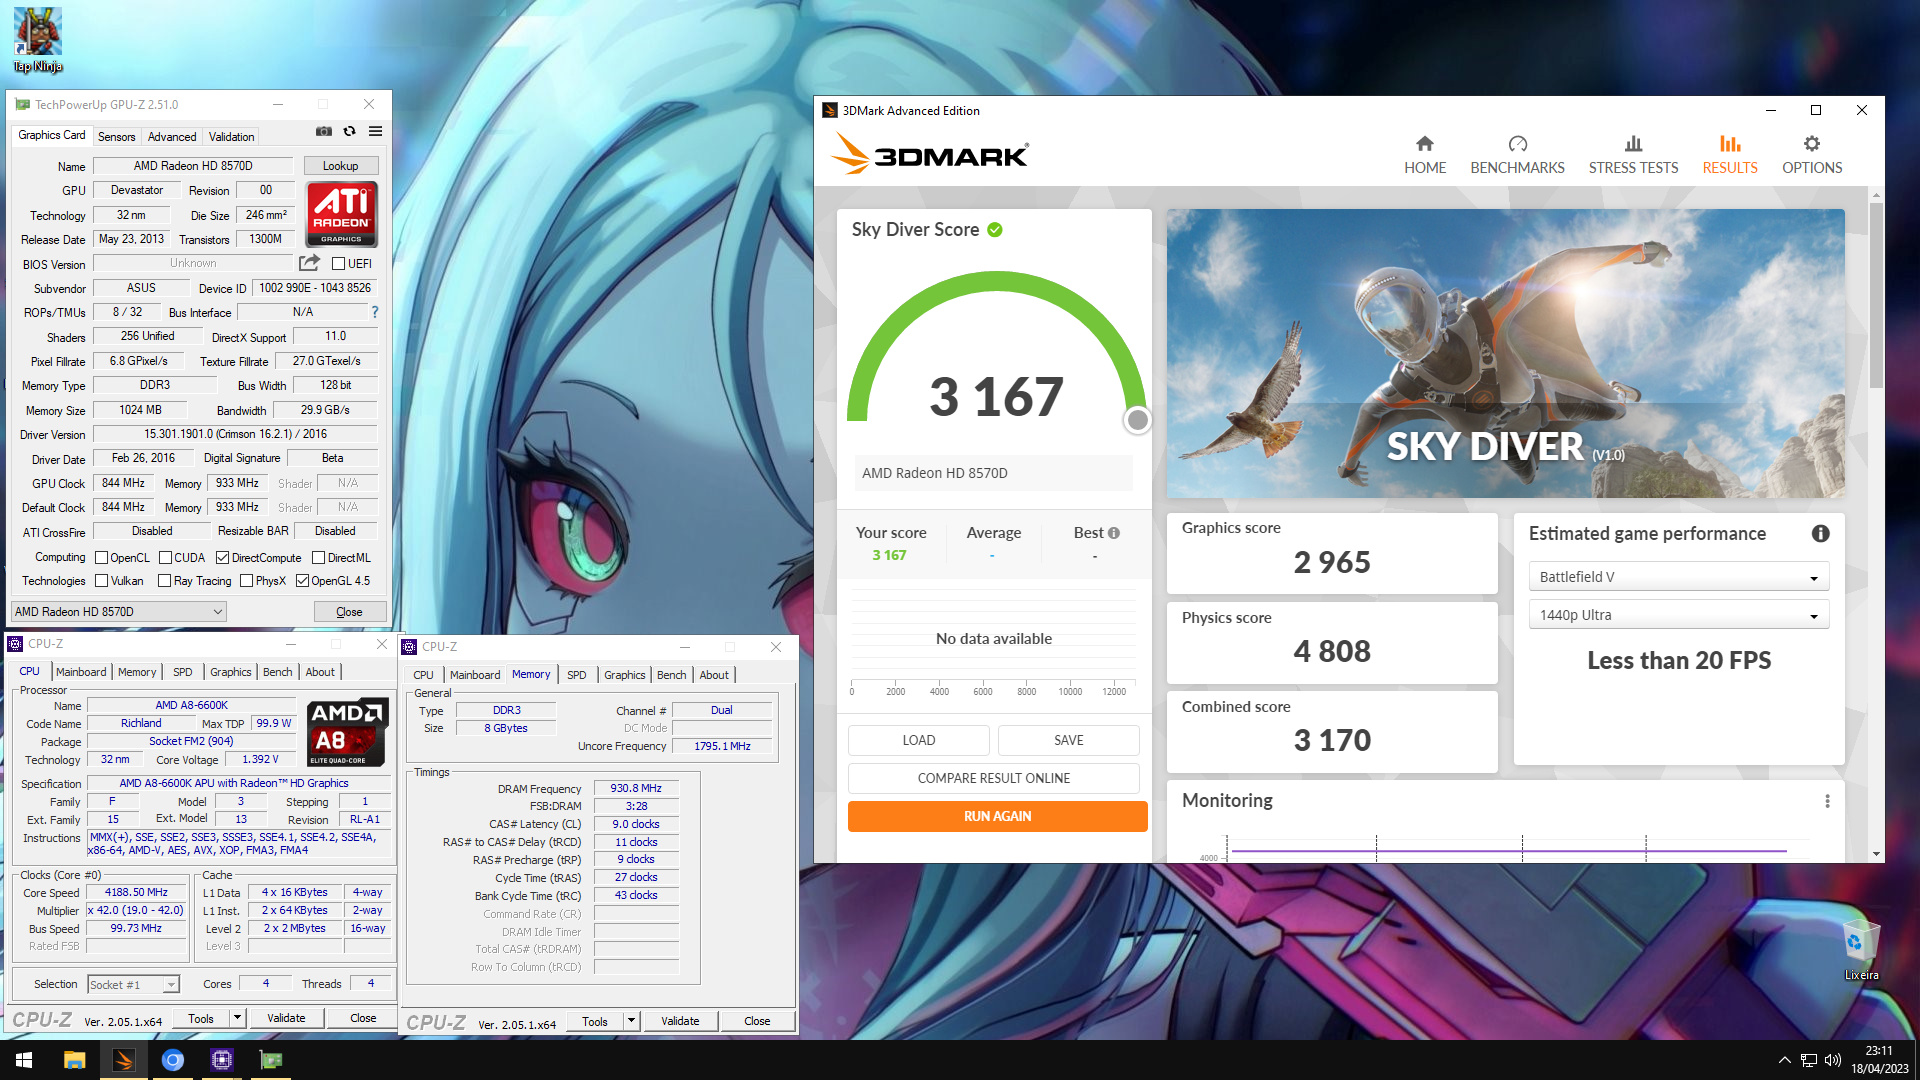Show hidden system tray icons
1920x1080 pixels.
coord(1784,1060)
